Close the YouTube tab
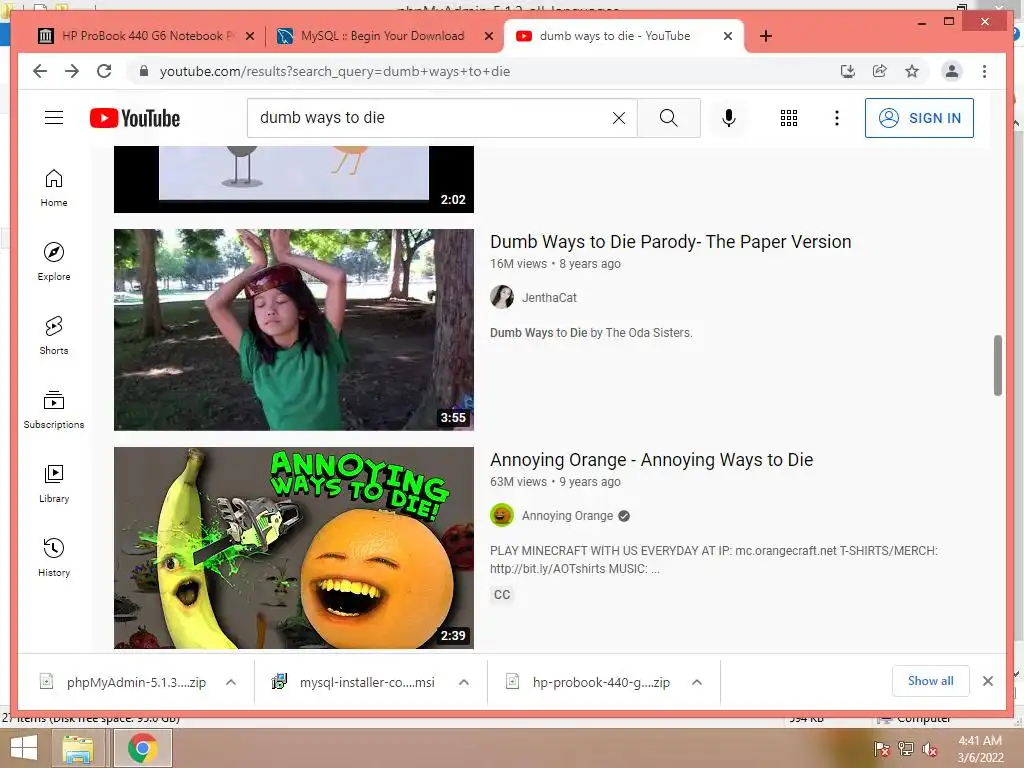 728,36
